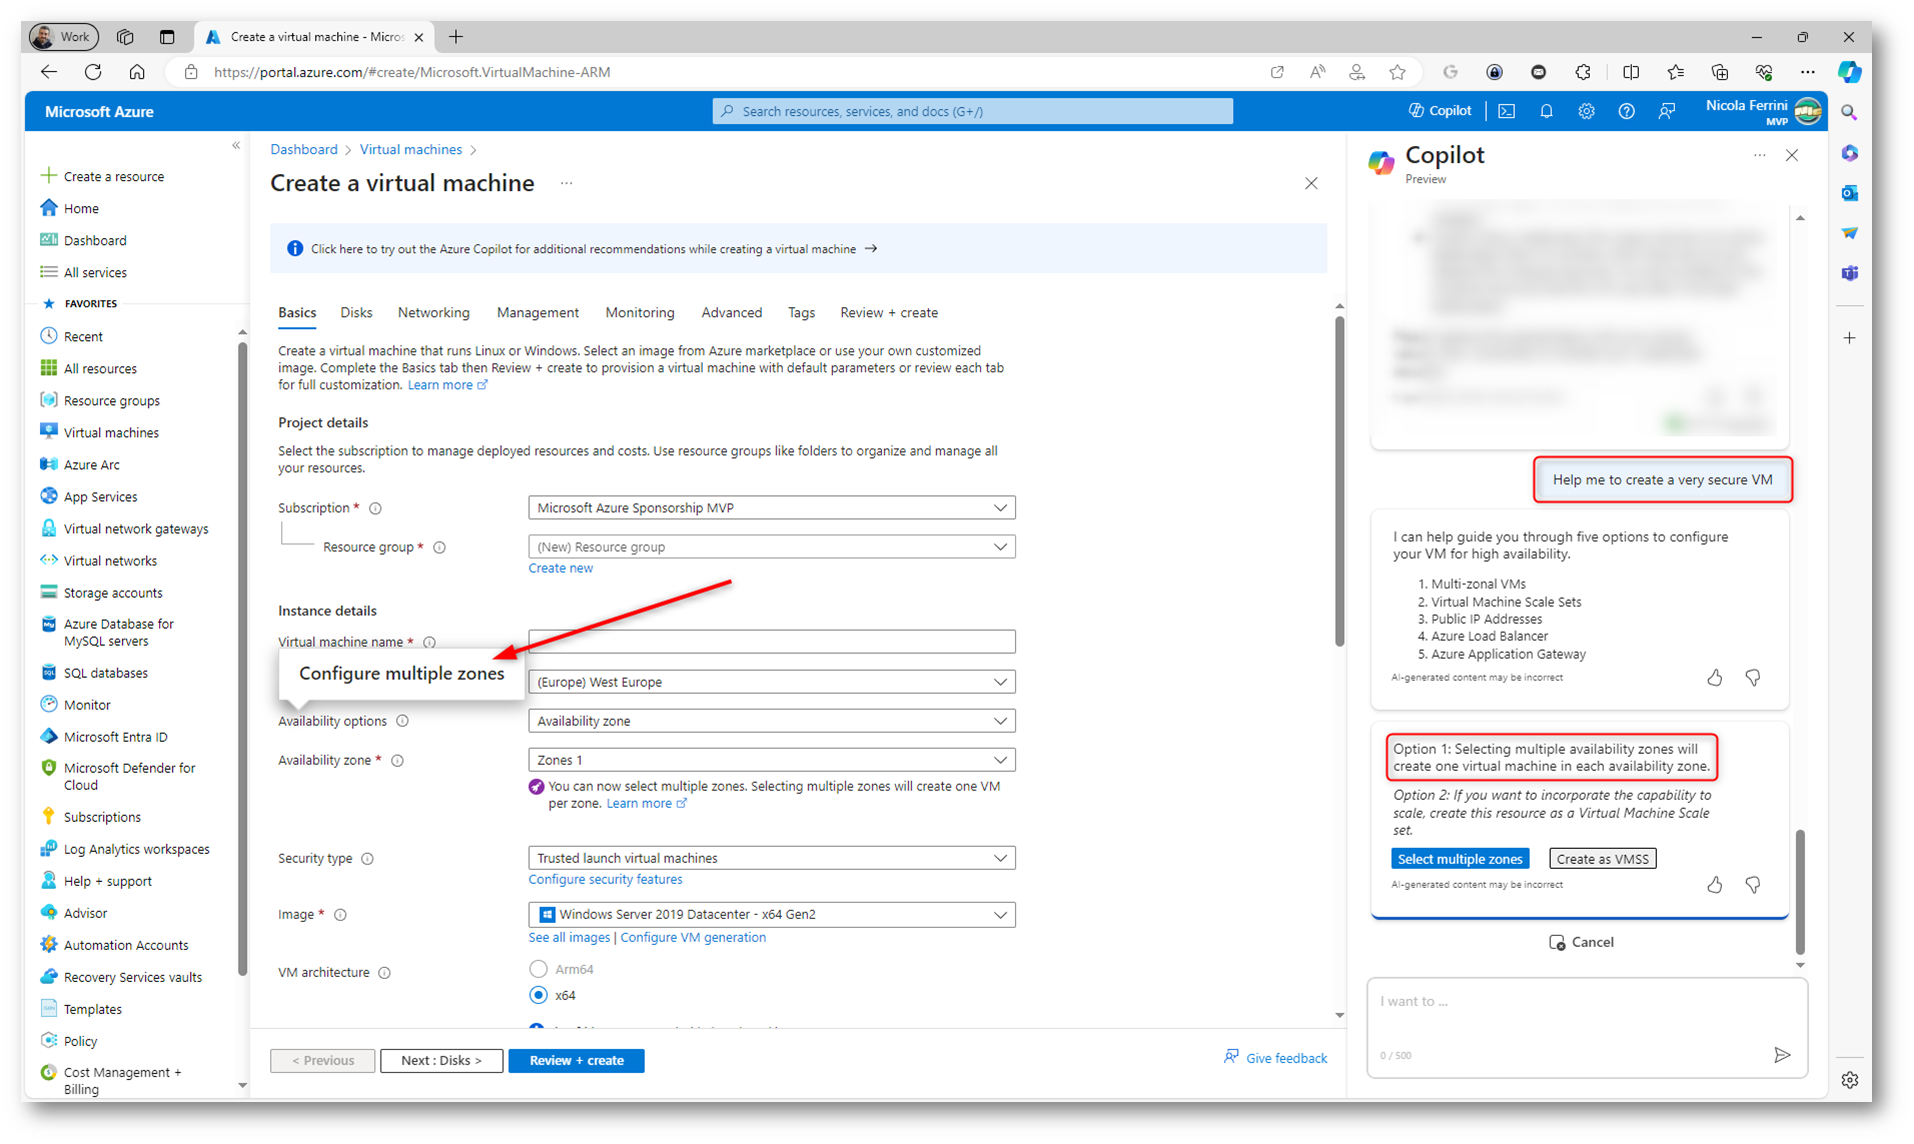The image size is (1914, 1144).
Task: Open the Create a virtual machine ellipsis menu
Action: (x=566, y=184)
